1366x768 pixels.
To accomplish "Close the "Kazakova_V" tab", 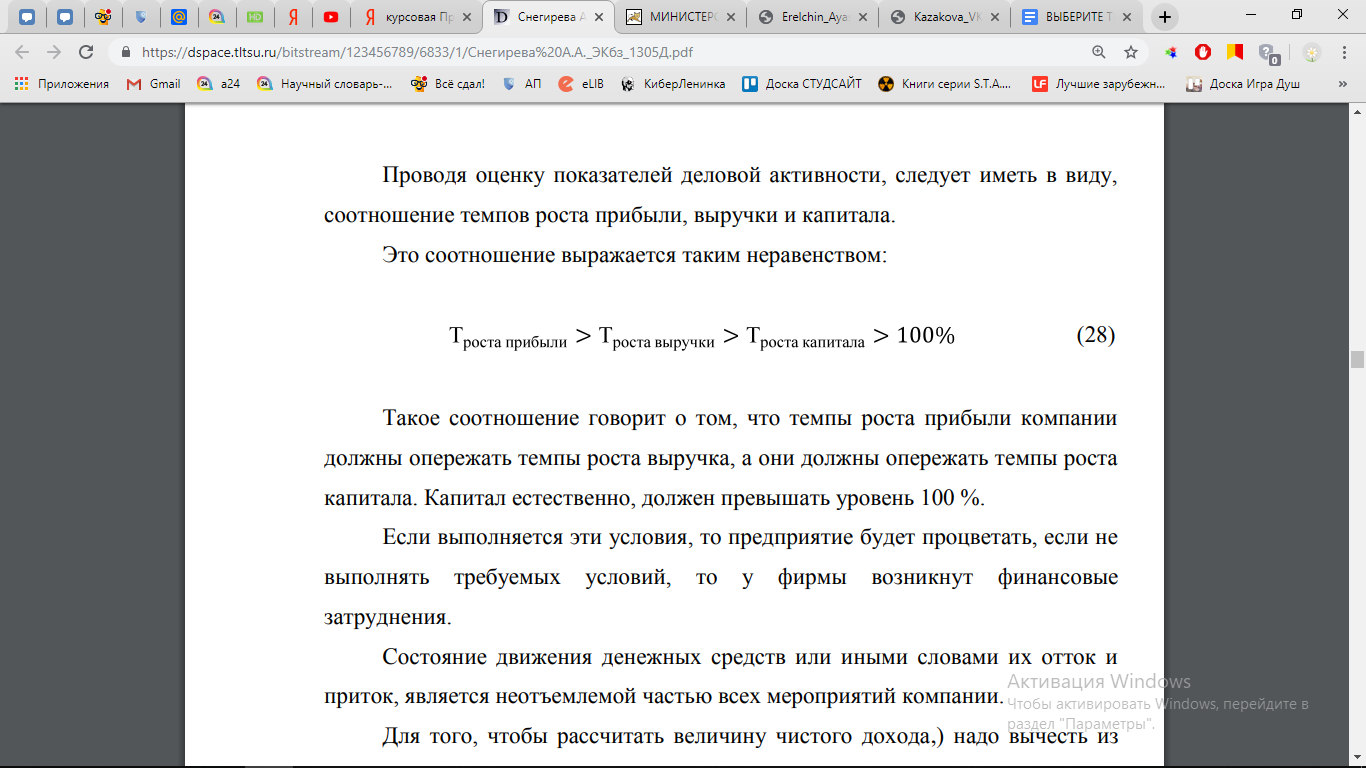I will pyautogui.click(x=993, y=17).
